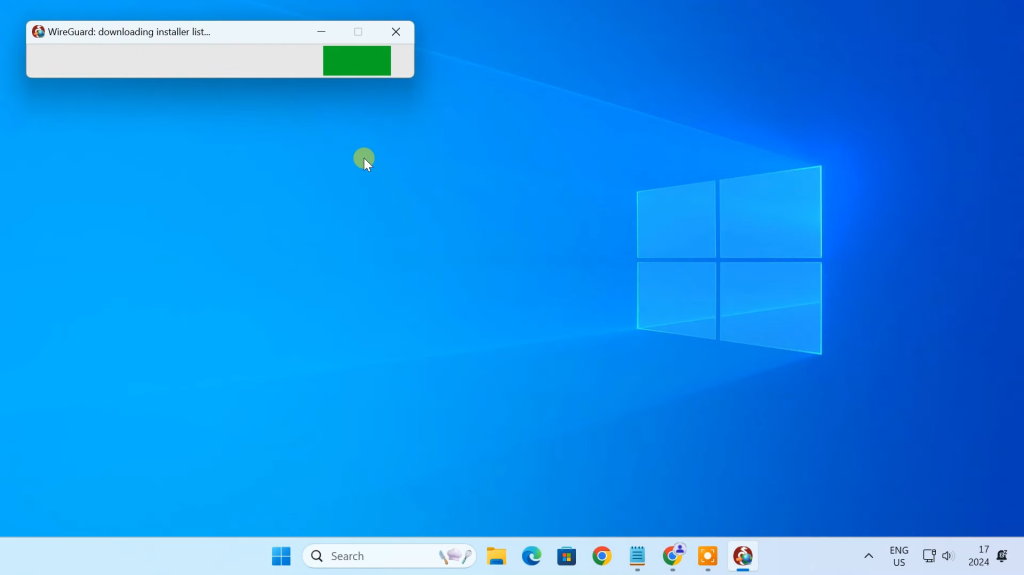Open Microsoft Edge from the taskbar
Screen dimensions: 1024x575
pyautogui.click(x=531, y=556)
